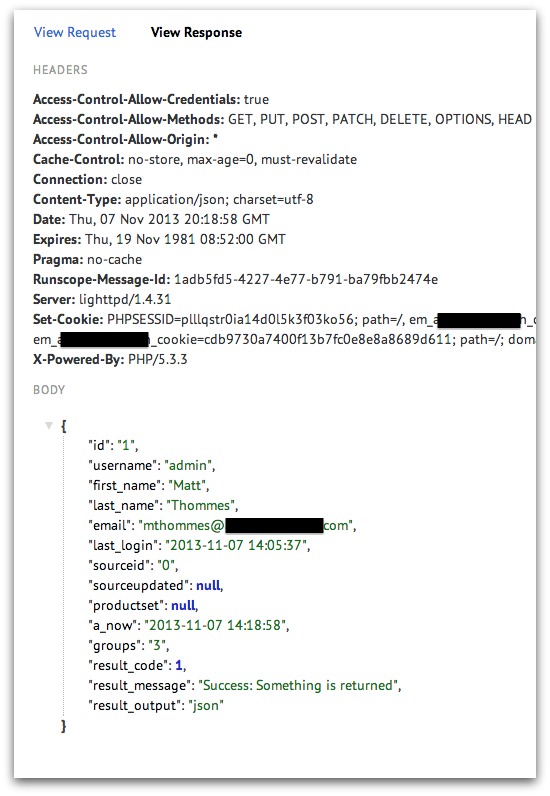Click the "username" key in JSON
The width and height of the screenshot is (550, 796).
point(123,466)
